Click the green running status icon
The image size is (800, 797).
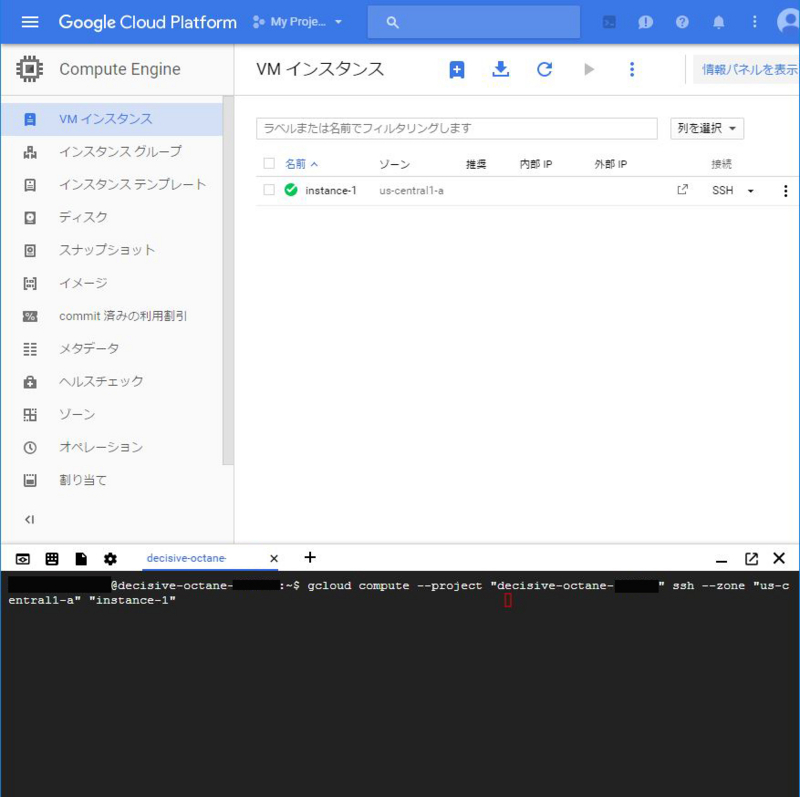[291, 190]
